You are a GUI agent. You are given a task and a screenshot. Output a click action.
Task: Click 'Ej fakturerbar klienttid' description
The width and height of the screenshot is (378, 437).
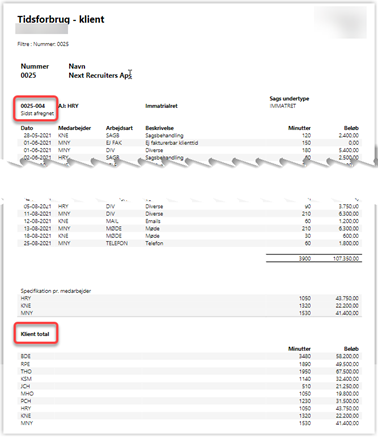point(172,143)
